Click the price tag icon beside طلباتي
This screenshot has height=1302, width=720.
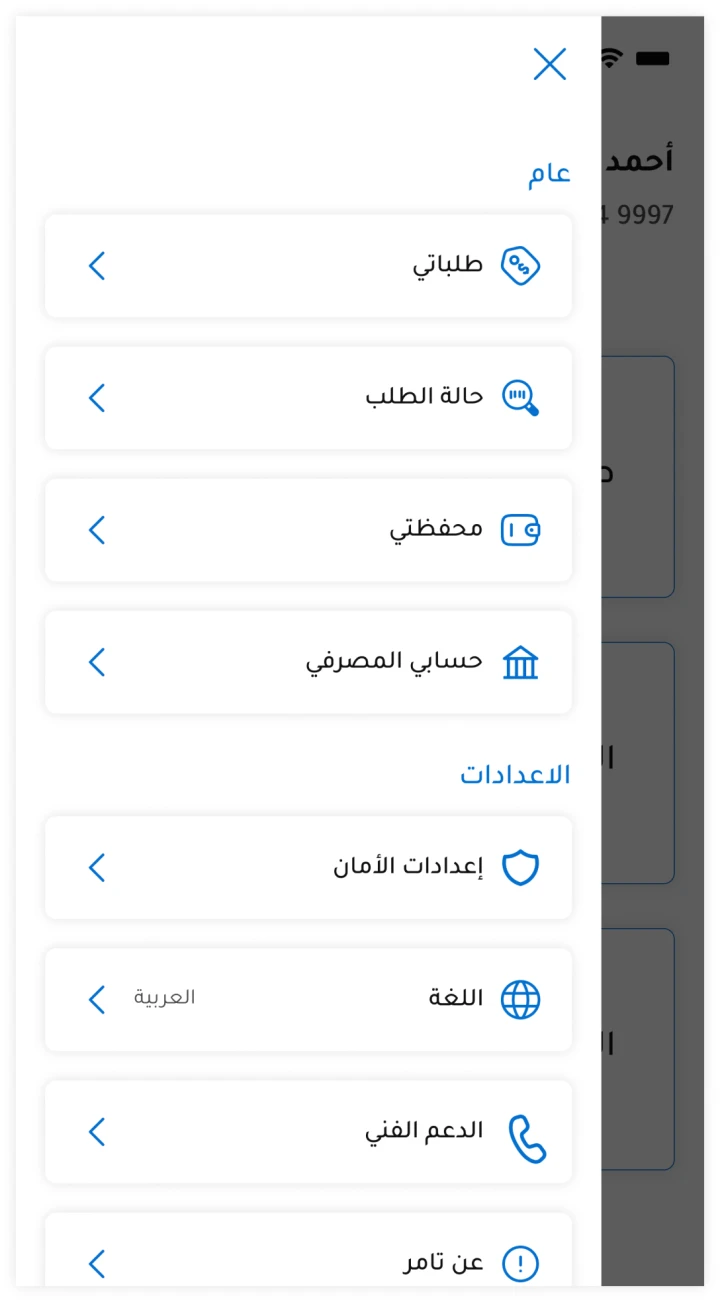(x=520, y=266)
